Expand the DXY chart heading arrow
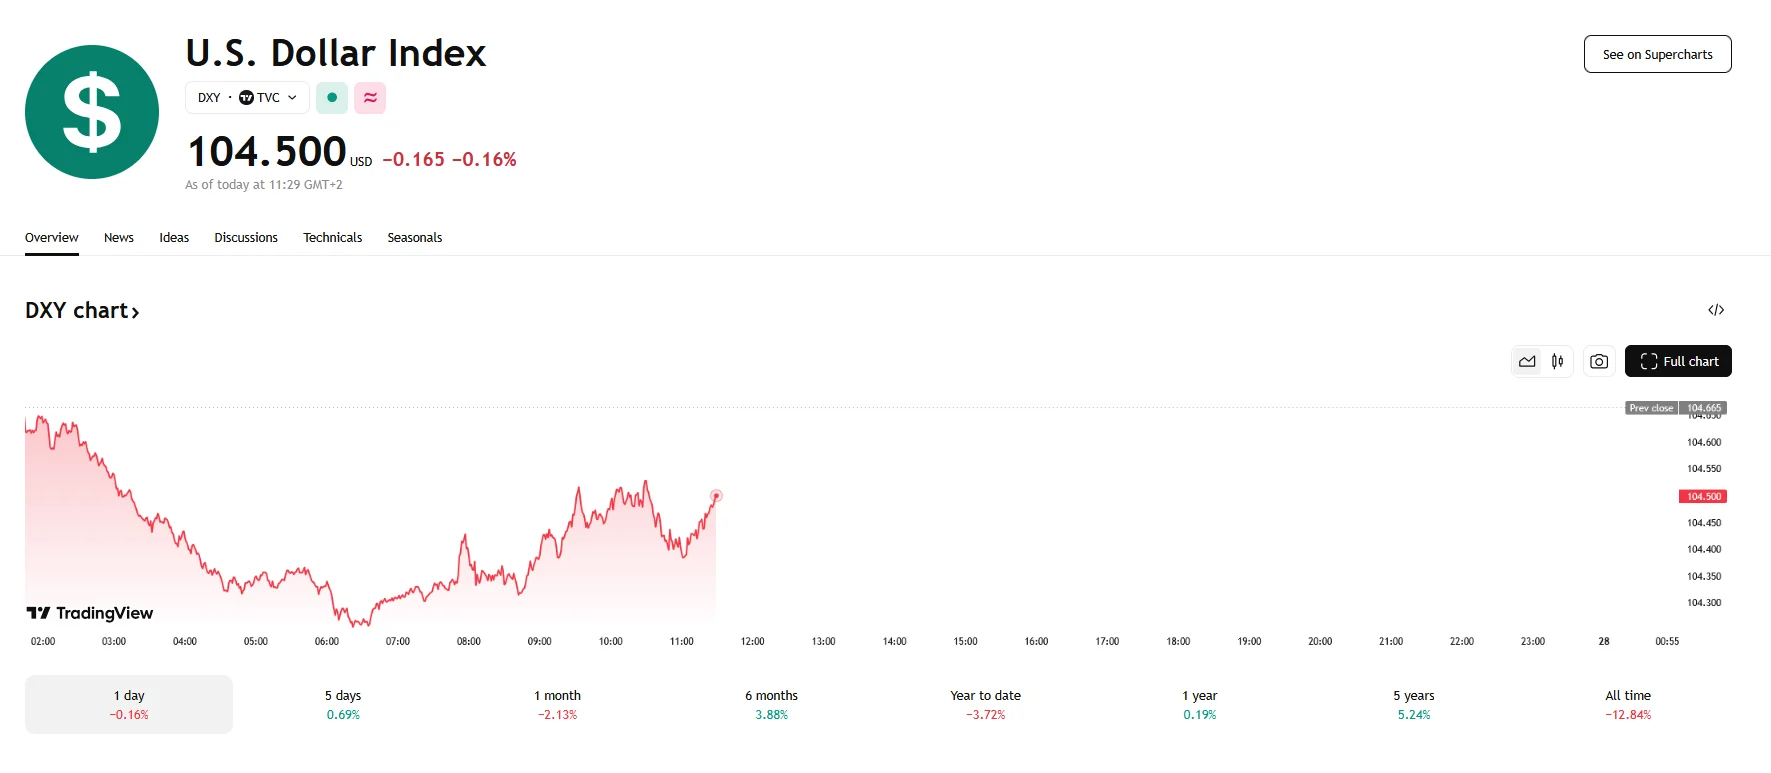Image resolution: width=1771 pixels, height=773 pixels. [x=135, y=312]
